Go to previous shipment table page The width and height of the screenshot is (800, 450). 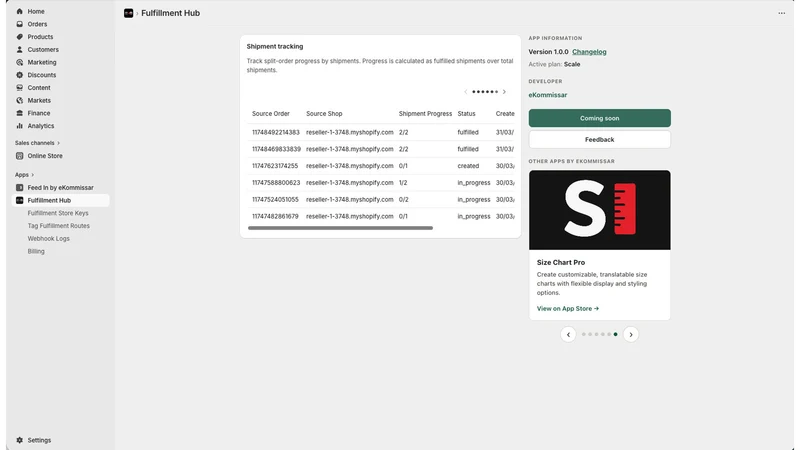tap(465, 92)
